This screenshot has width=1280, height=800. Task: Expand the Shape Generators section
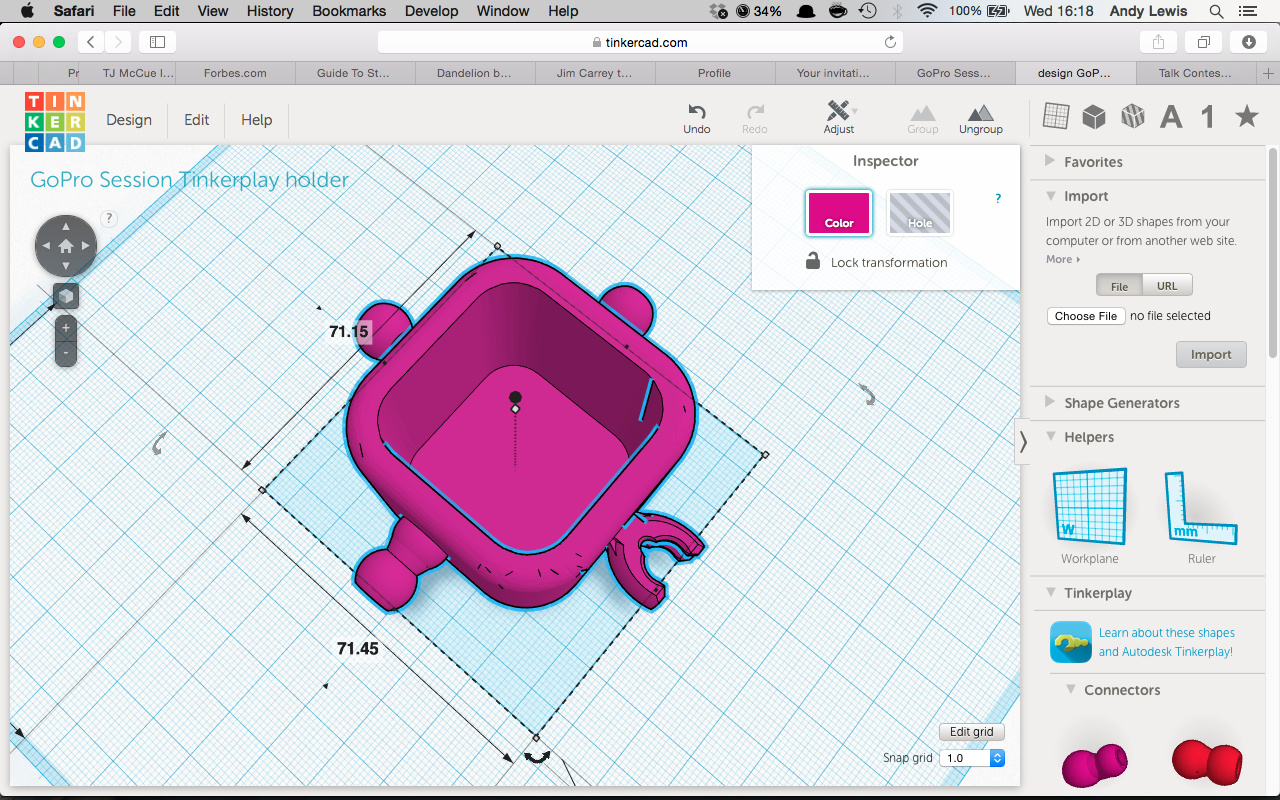tap(1121, 403)
